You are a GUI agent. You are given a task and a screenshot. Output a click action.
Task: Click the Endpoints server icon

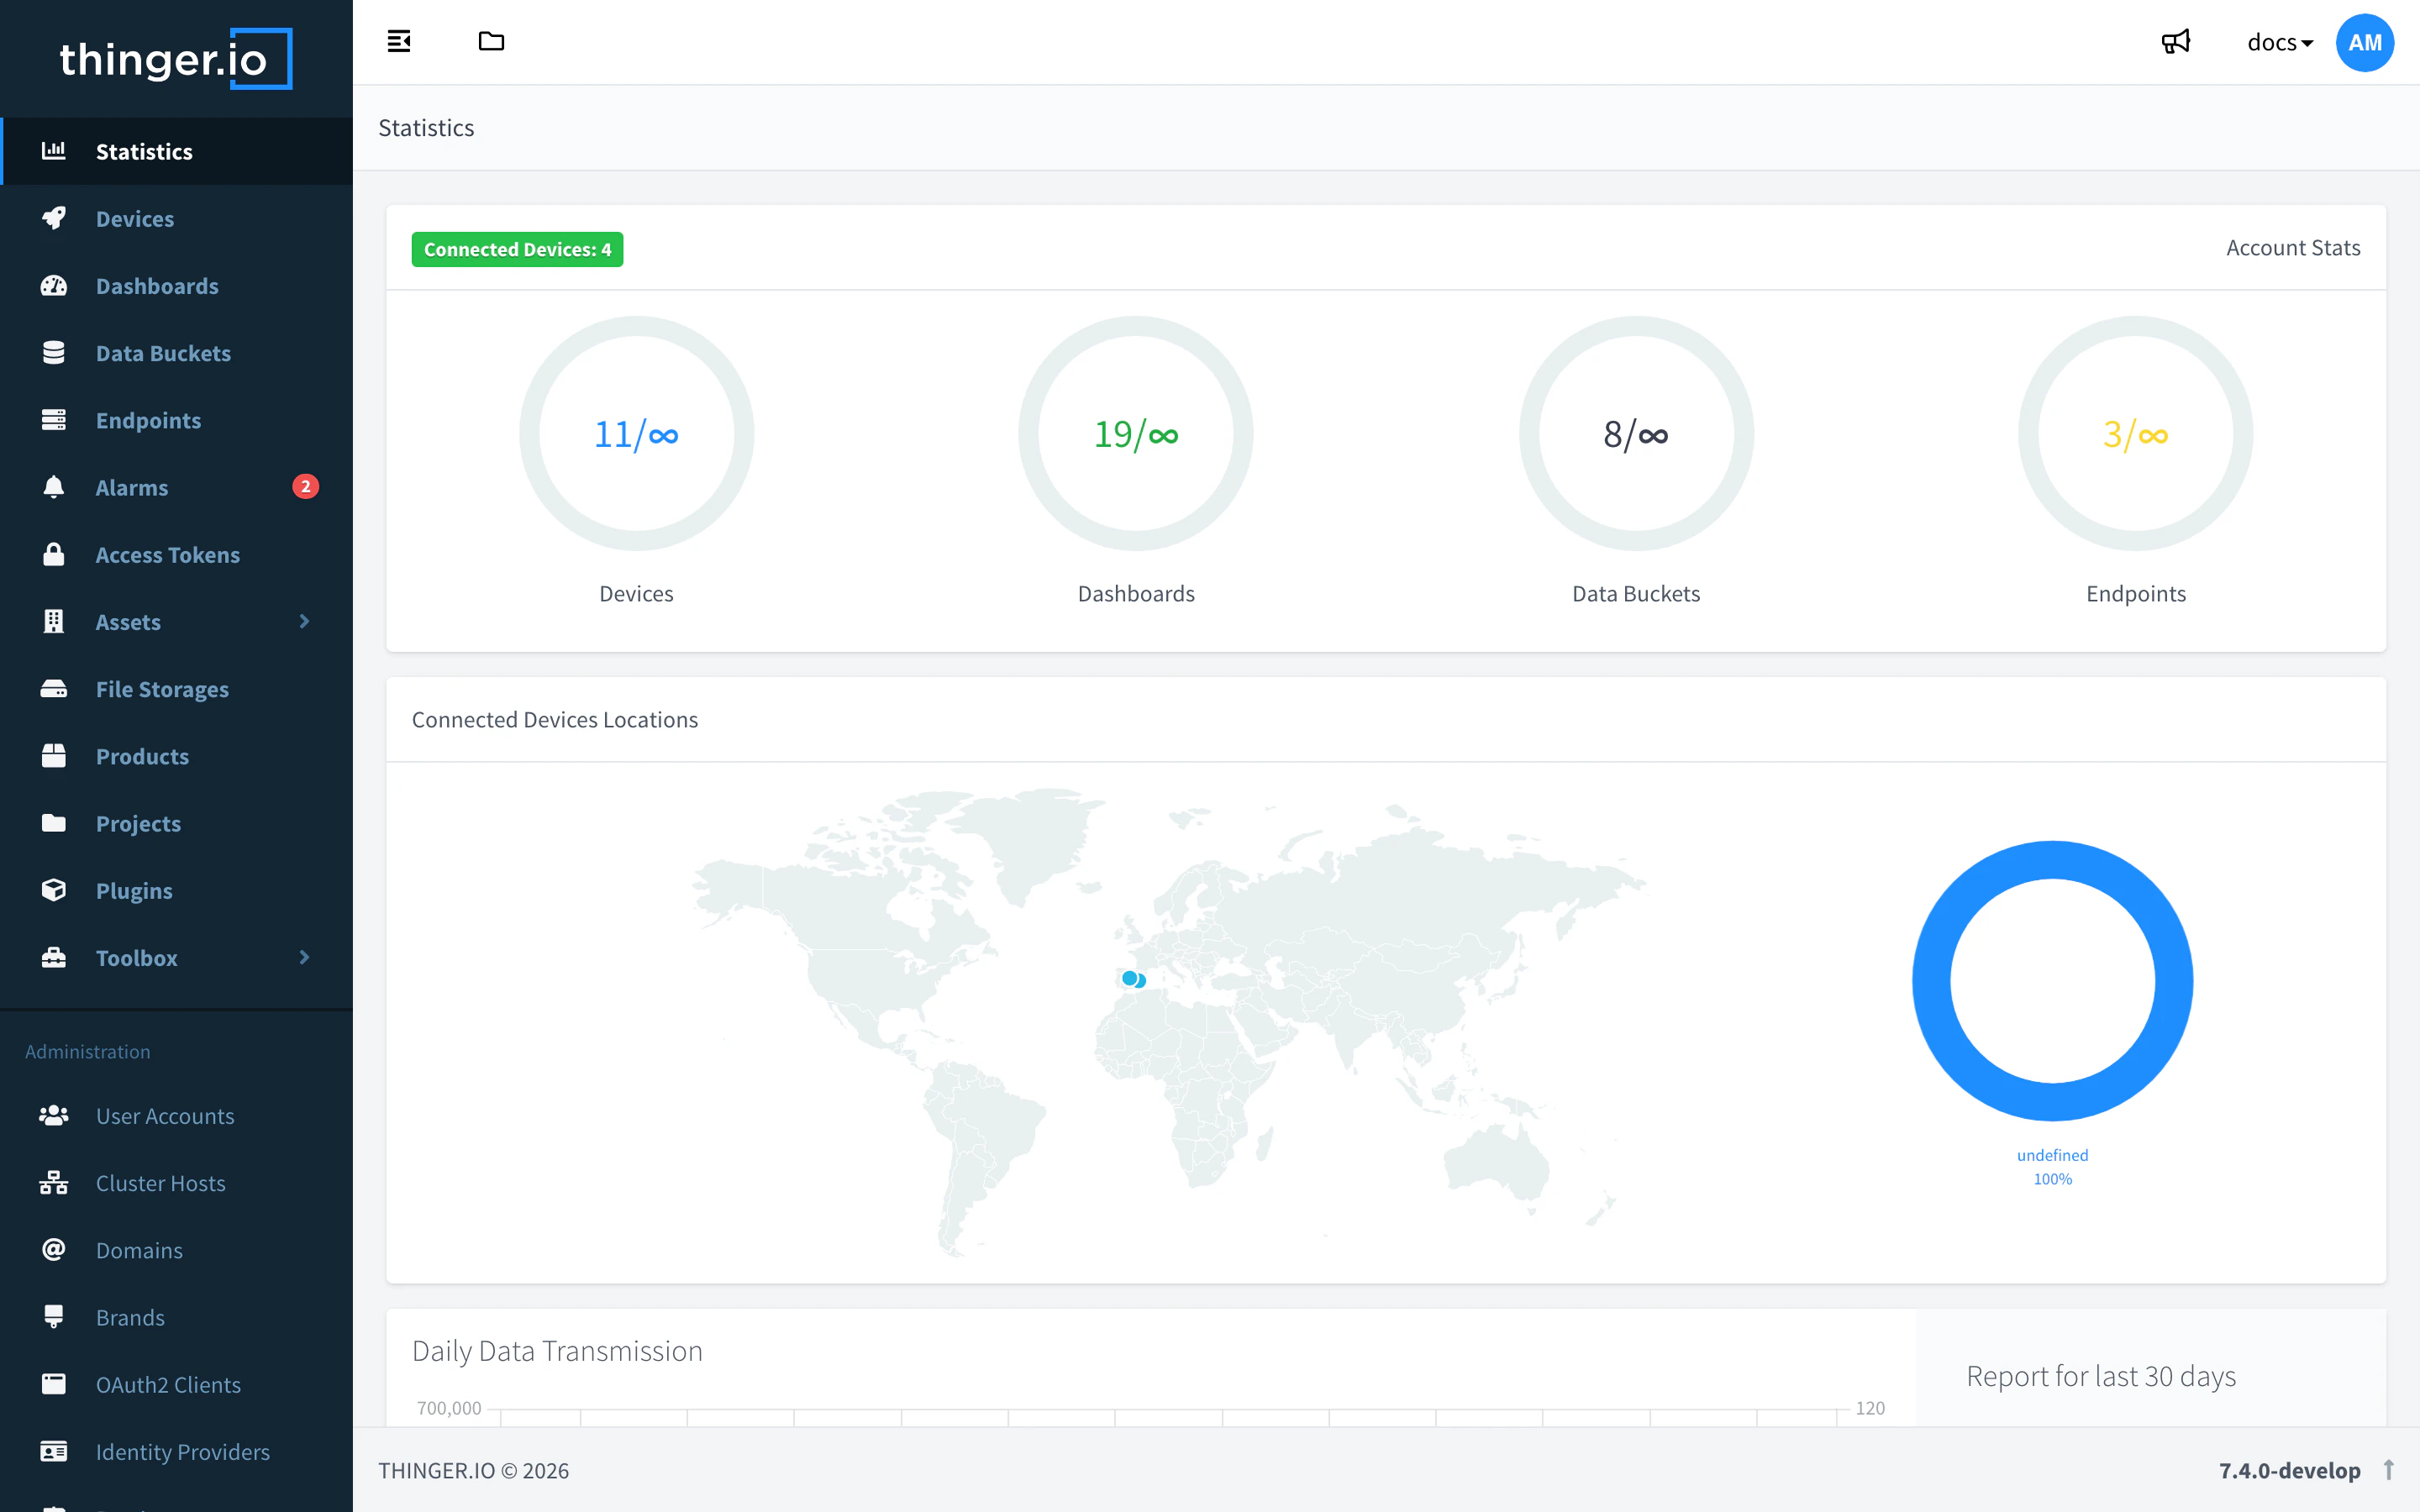[54, 419]
